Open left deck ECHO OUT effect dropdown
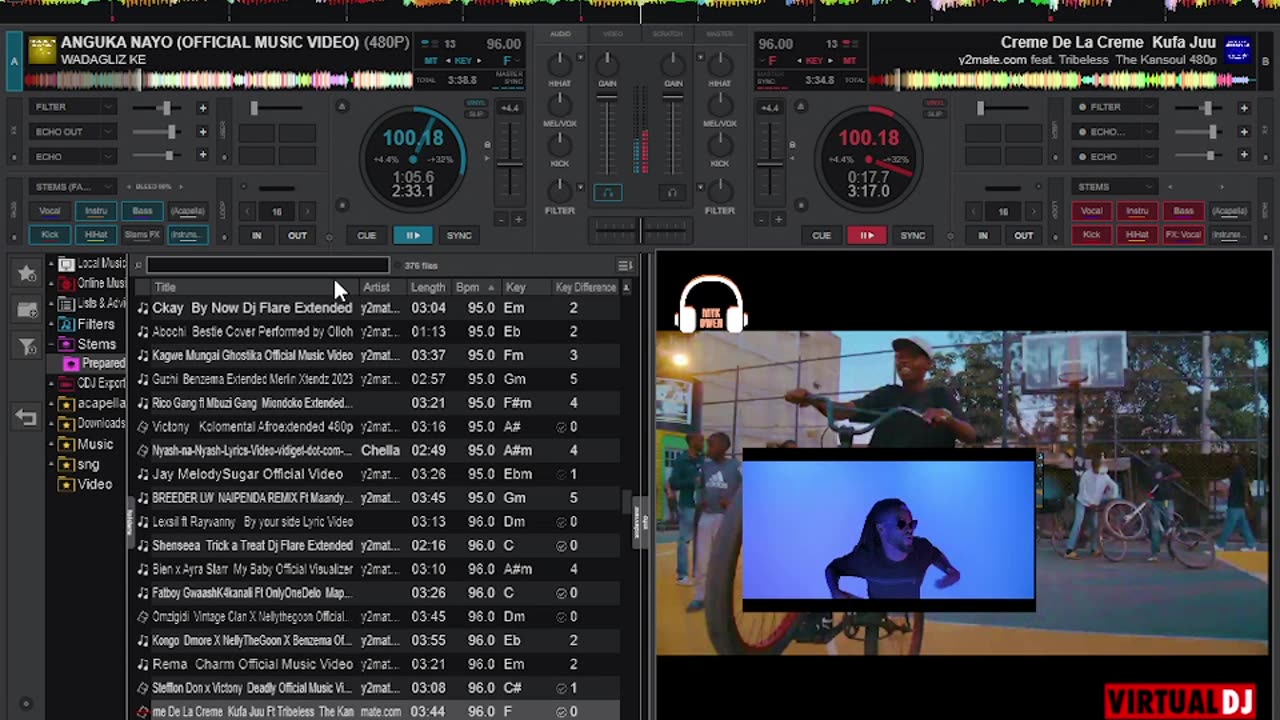The image size is (1280, 720). [x=109, y=132]
